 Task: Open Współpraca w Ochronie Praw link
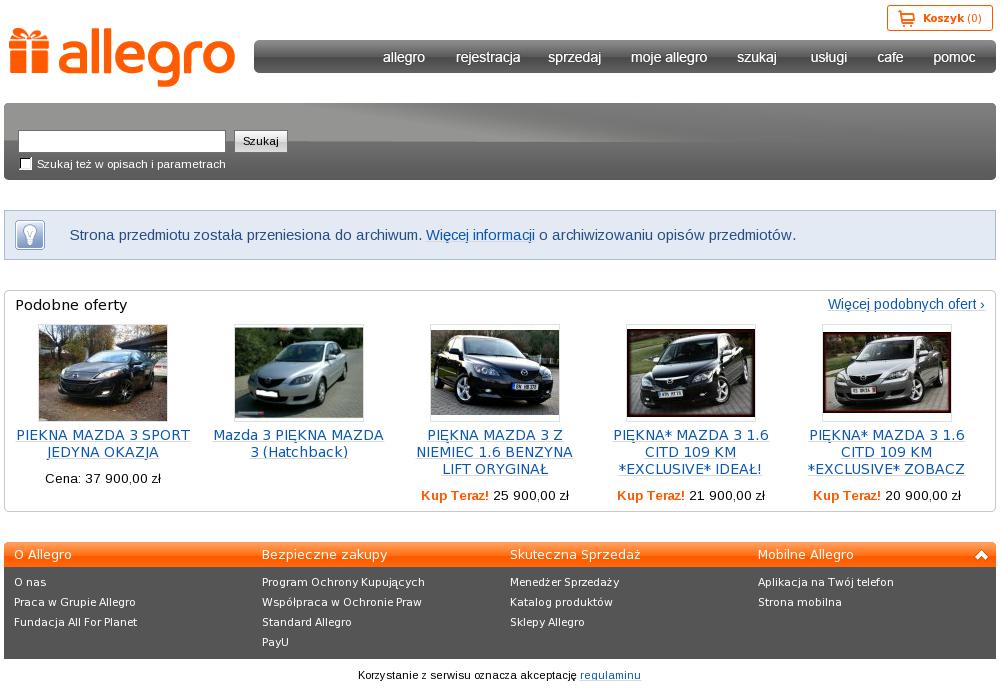[x=342, y=602]
